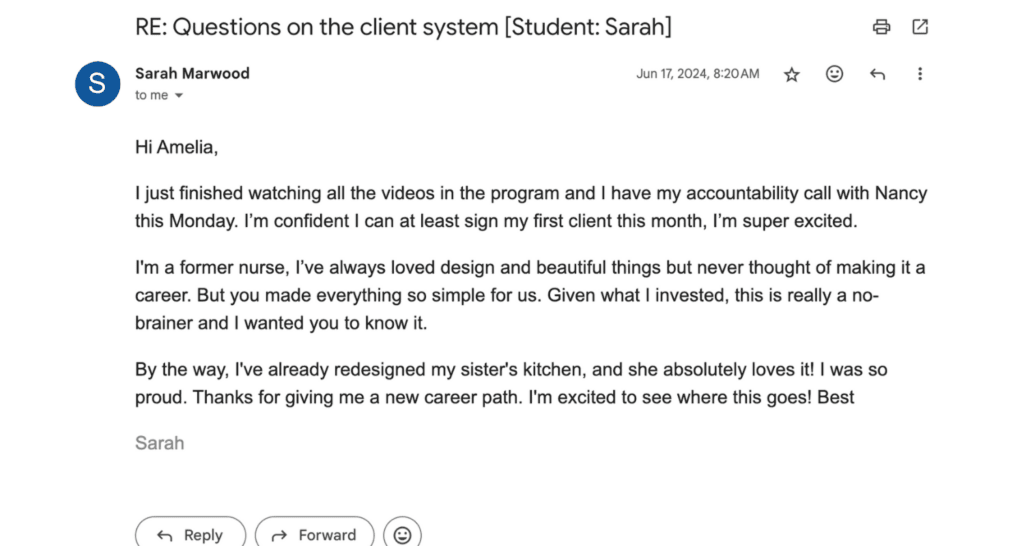The height and width of the screenshot is (546, 1024).
Task: Click the "to me" recipient text
Action: [152, 96]
